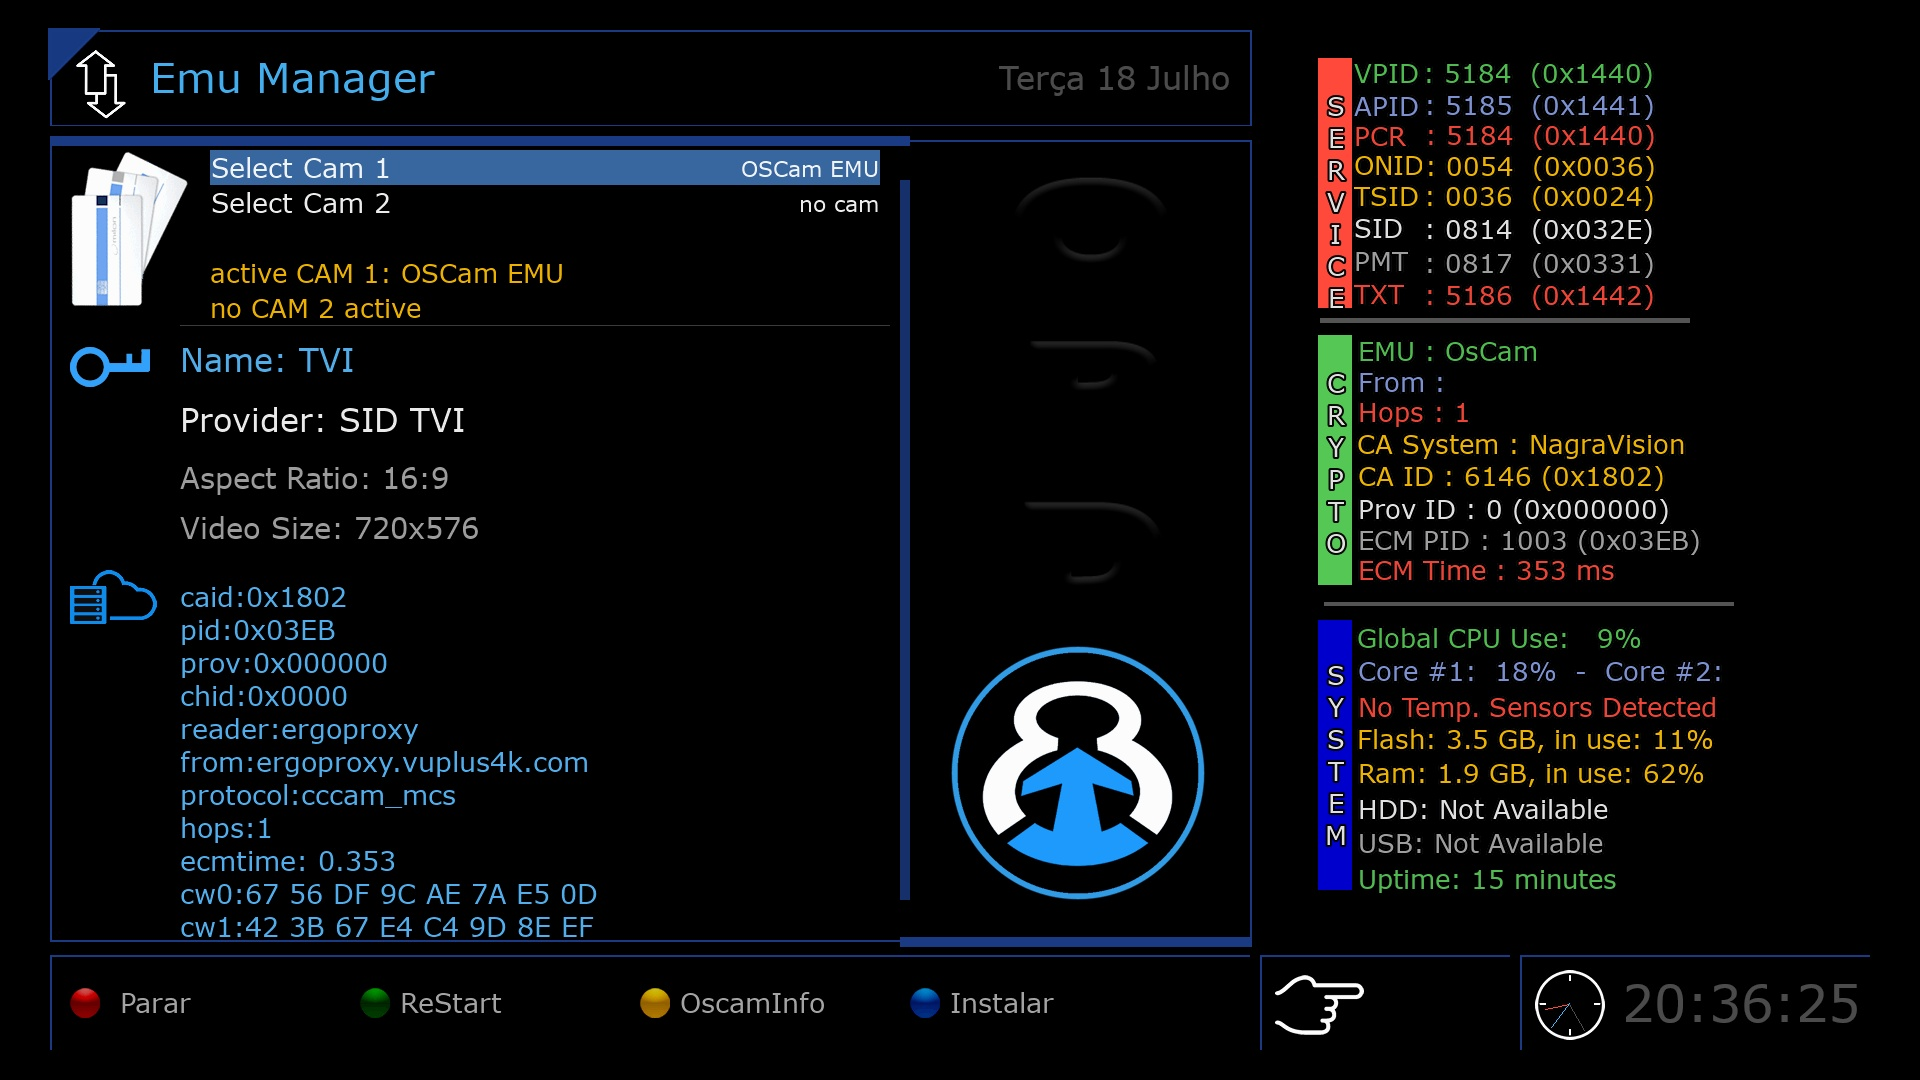Click ECM Time : 353 ms entry
Screen dimensions: 1920x1080
[x=1486, y=571]
